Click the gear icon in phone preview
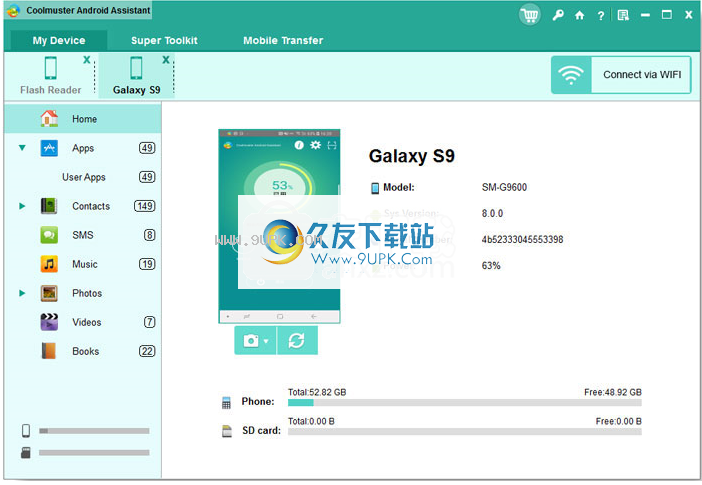The image size is (702, 485). click(x=316, y=145)
